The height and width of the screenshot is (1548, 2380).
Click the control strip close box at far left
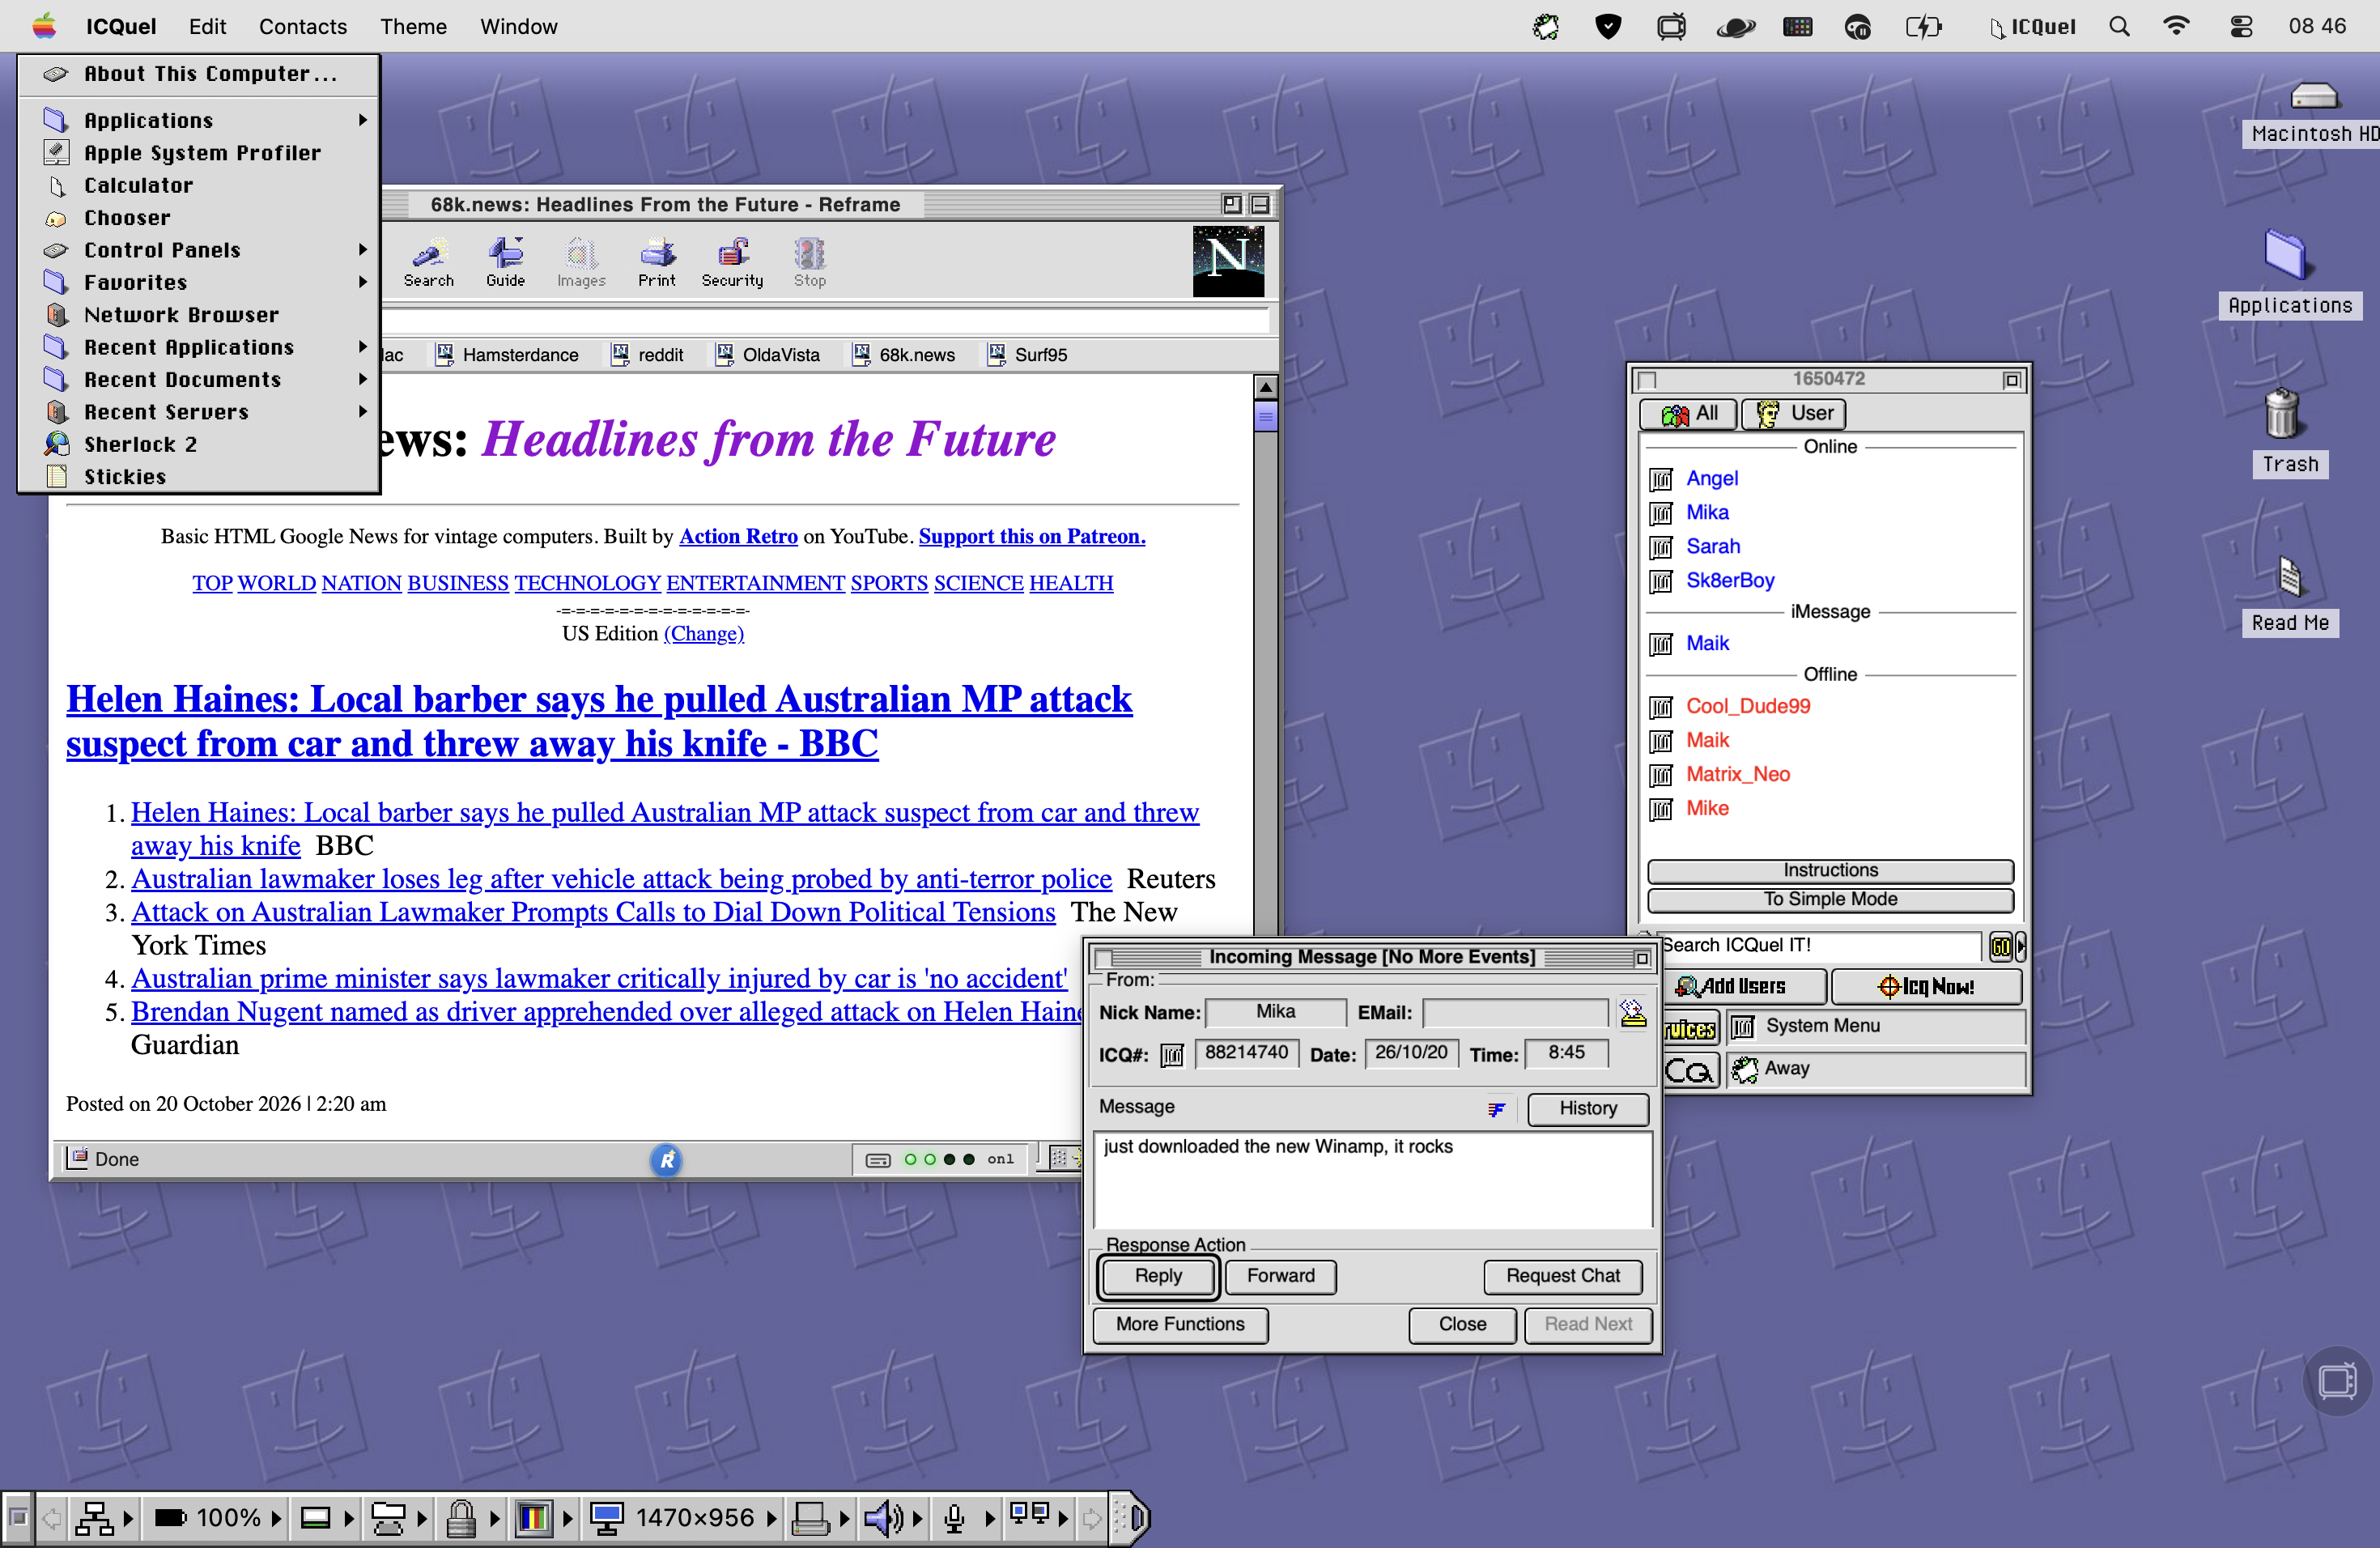click(18, 1519)
